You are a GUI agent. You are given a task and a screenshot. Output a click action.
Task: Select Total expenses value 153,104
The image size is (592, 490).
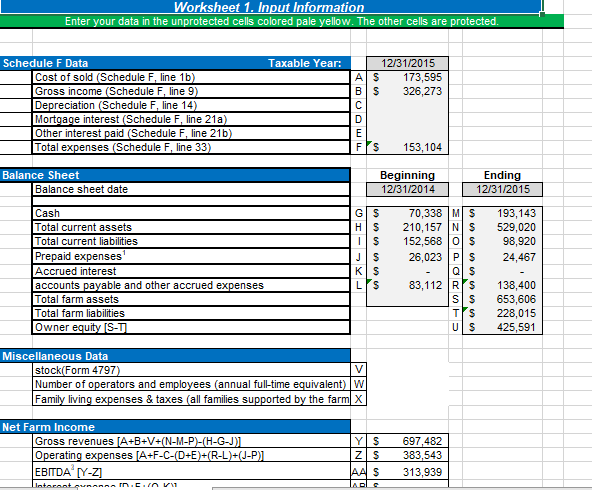click(407, 147)
